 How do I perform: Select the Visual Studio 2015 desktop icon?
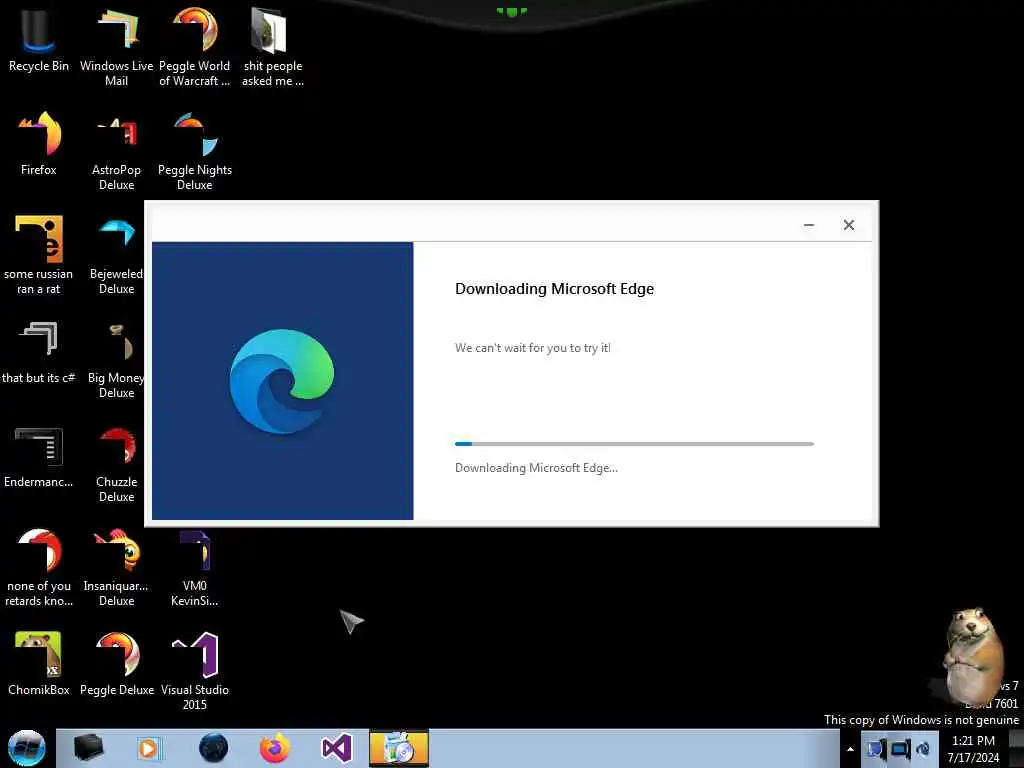(195, 670)
